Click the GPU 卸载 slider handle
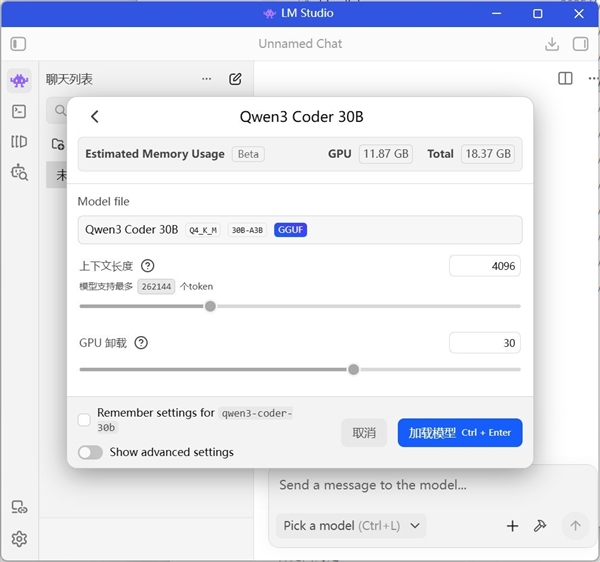Screen dimensions: 600x562 [x=353, y=369]
